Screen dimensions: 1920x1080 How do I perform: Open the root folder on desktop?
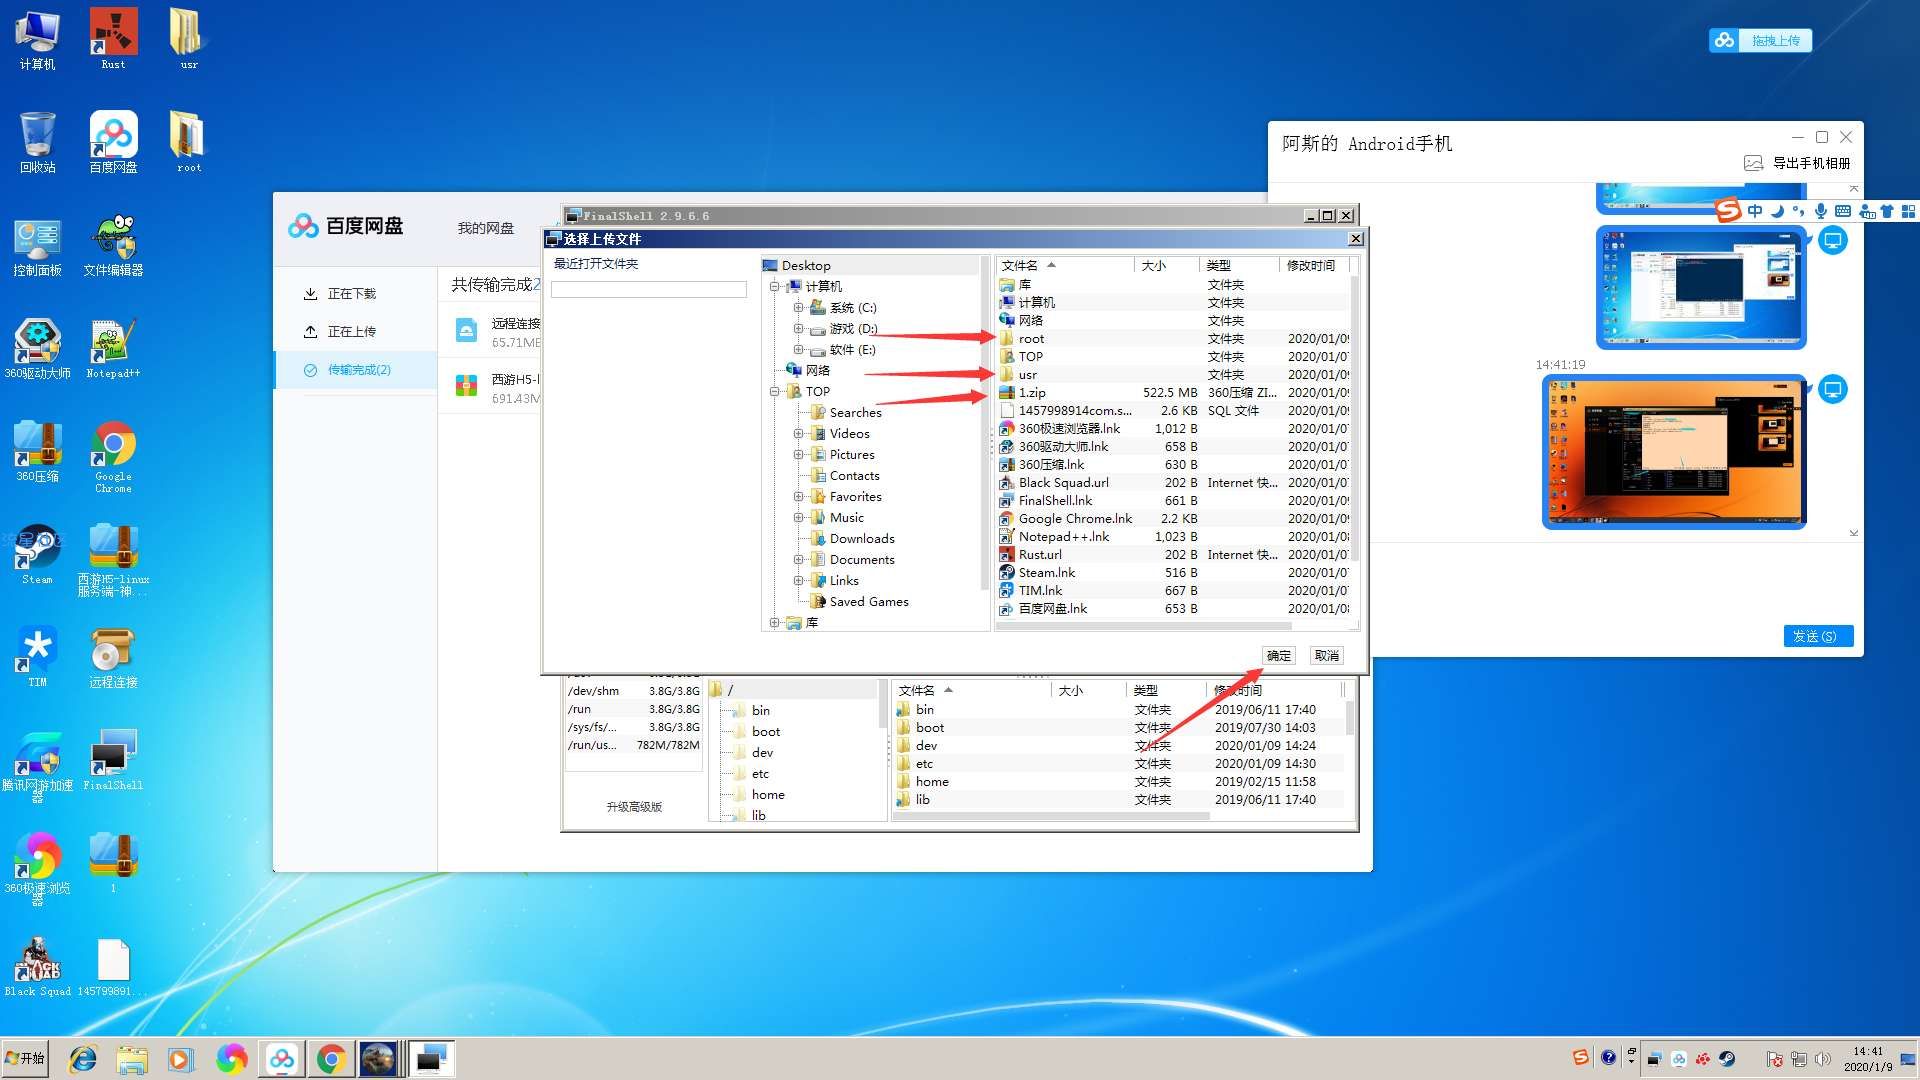(x=188, y=142)
